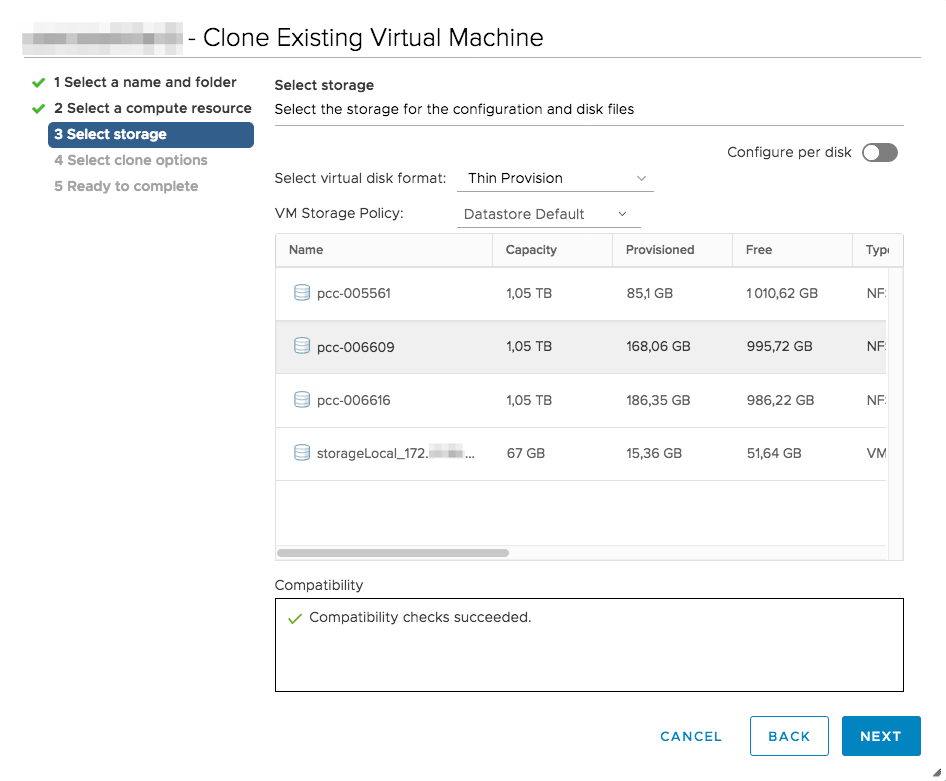Click the Next button
The image size is (946, 781).
(881, 736)
